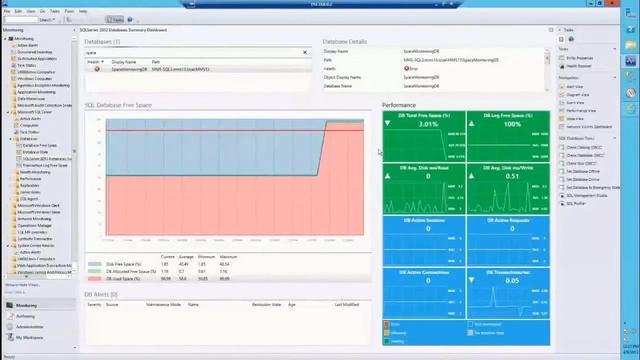Click the DB Transactions/sec tile
640x360 pixels.
pos(508,293)
